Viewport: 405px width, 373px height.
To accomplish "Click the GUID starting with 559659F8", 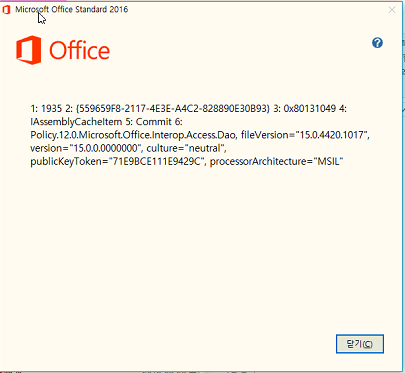I will pyautogui.click(x=173, y=108).
